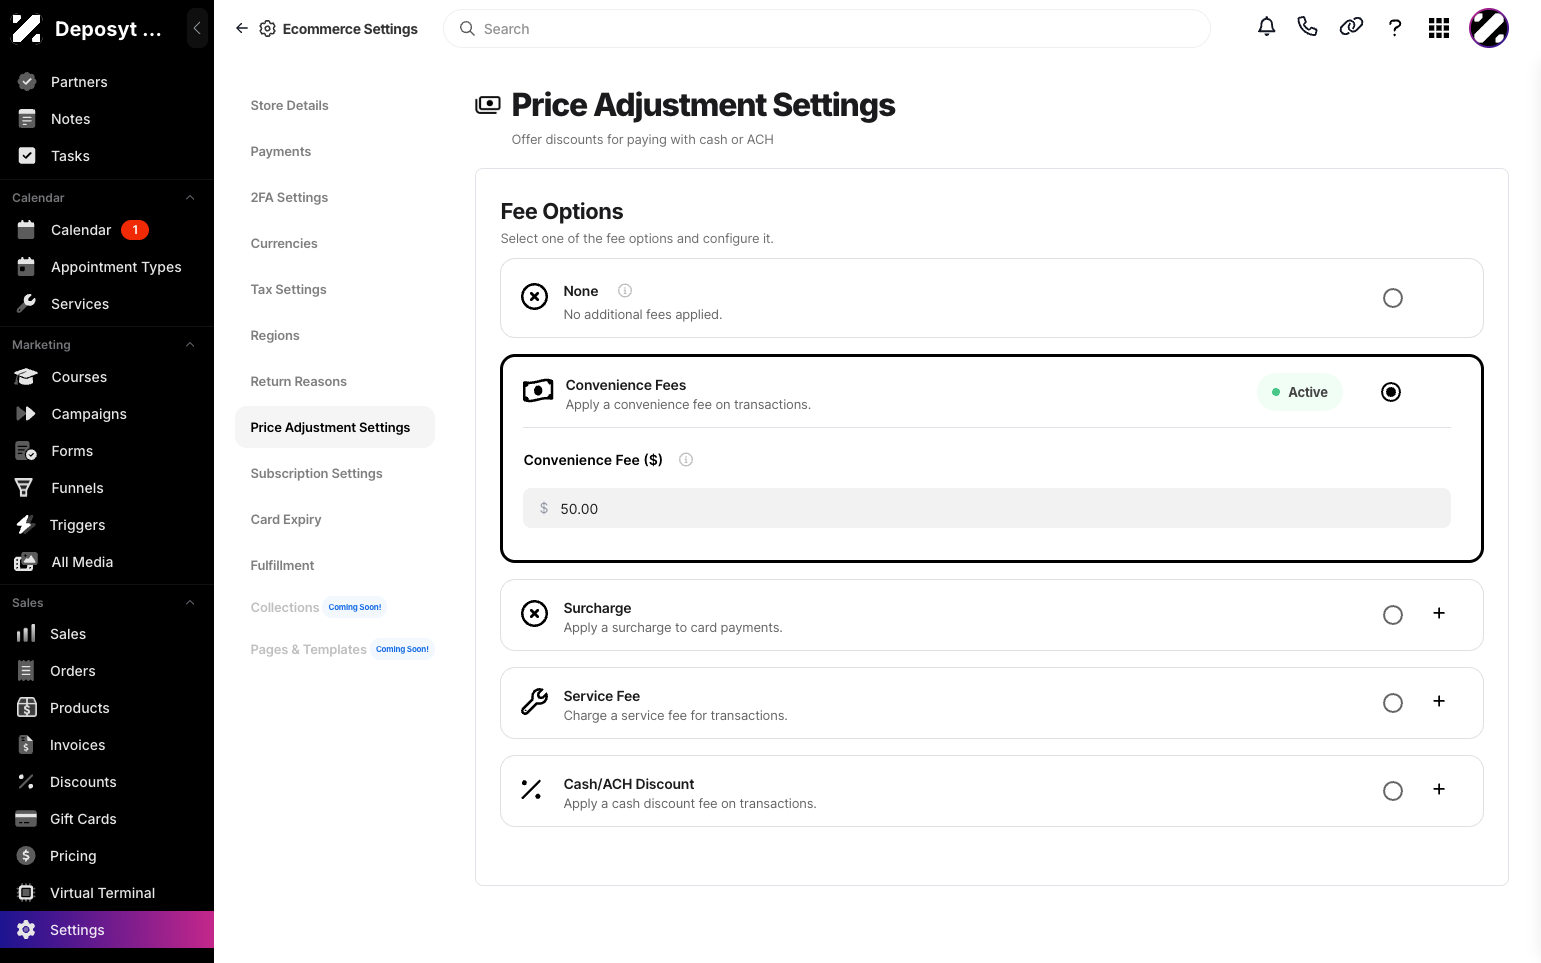This screenshot has height=963, width=1541.
Task: Open the Card Expiry settings tab
Action: tap(286, 519)
